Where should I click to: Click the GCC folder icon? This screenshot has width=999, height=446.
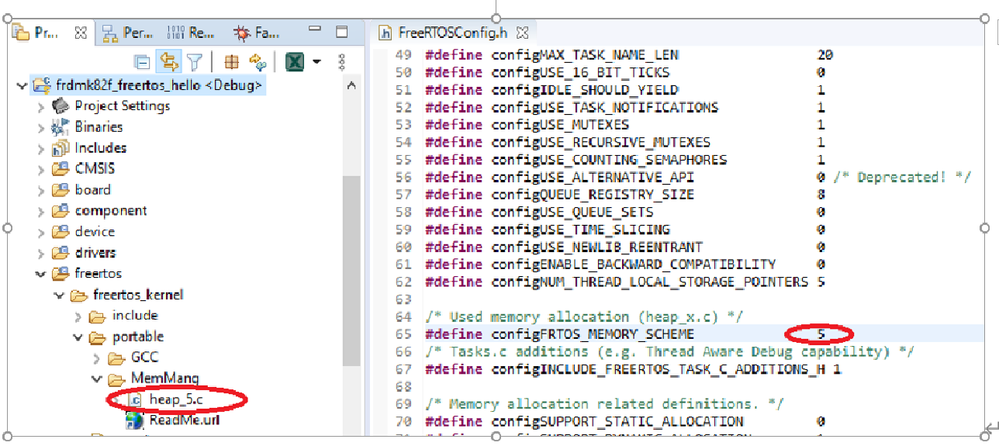coord(116,358)
